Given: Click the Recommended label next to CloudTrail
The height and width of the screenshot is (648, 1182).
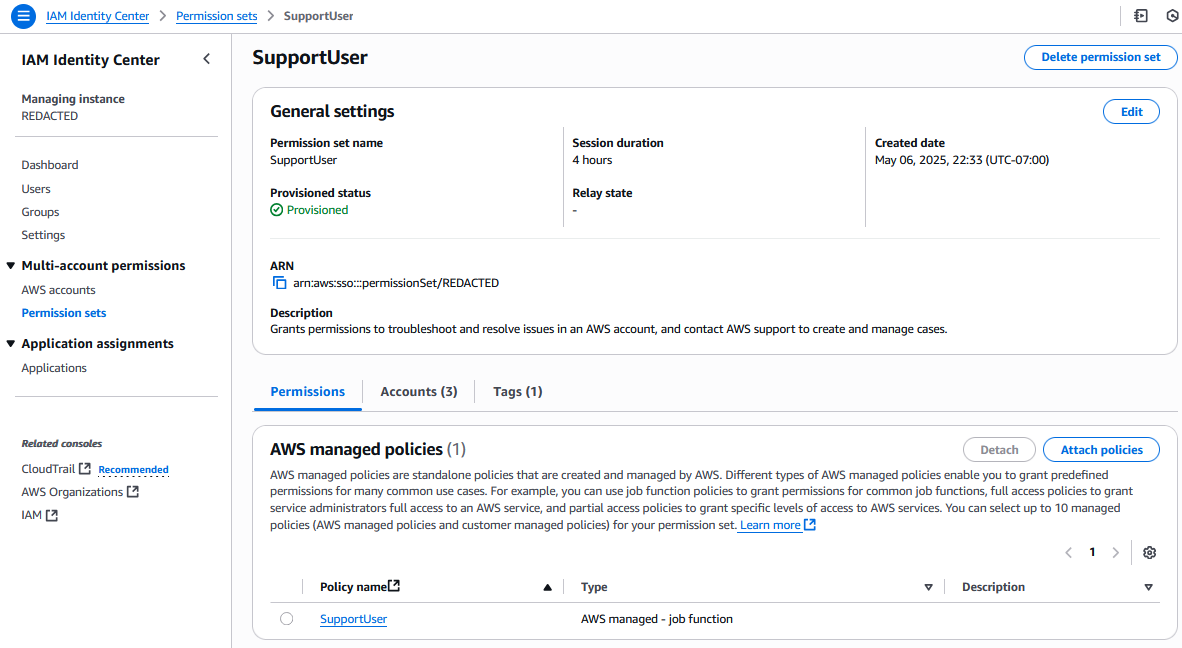Looking at the screenshot, I should pyautogui.click(x=133, y=469).
